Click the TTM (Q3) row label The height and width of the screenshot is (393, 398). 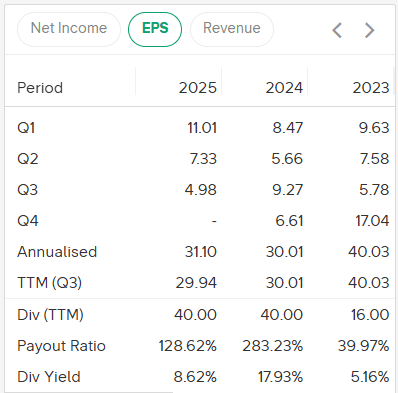[49, 283]
